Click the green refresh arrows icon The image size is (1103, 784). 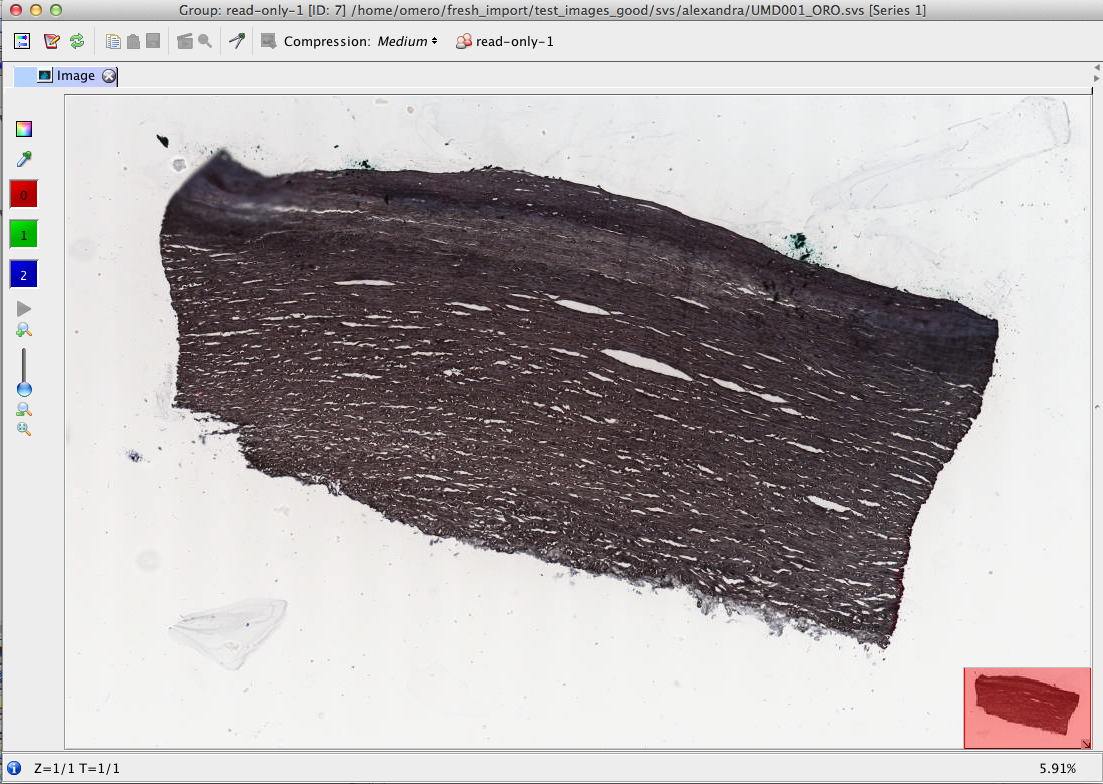point(77,41)
